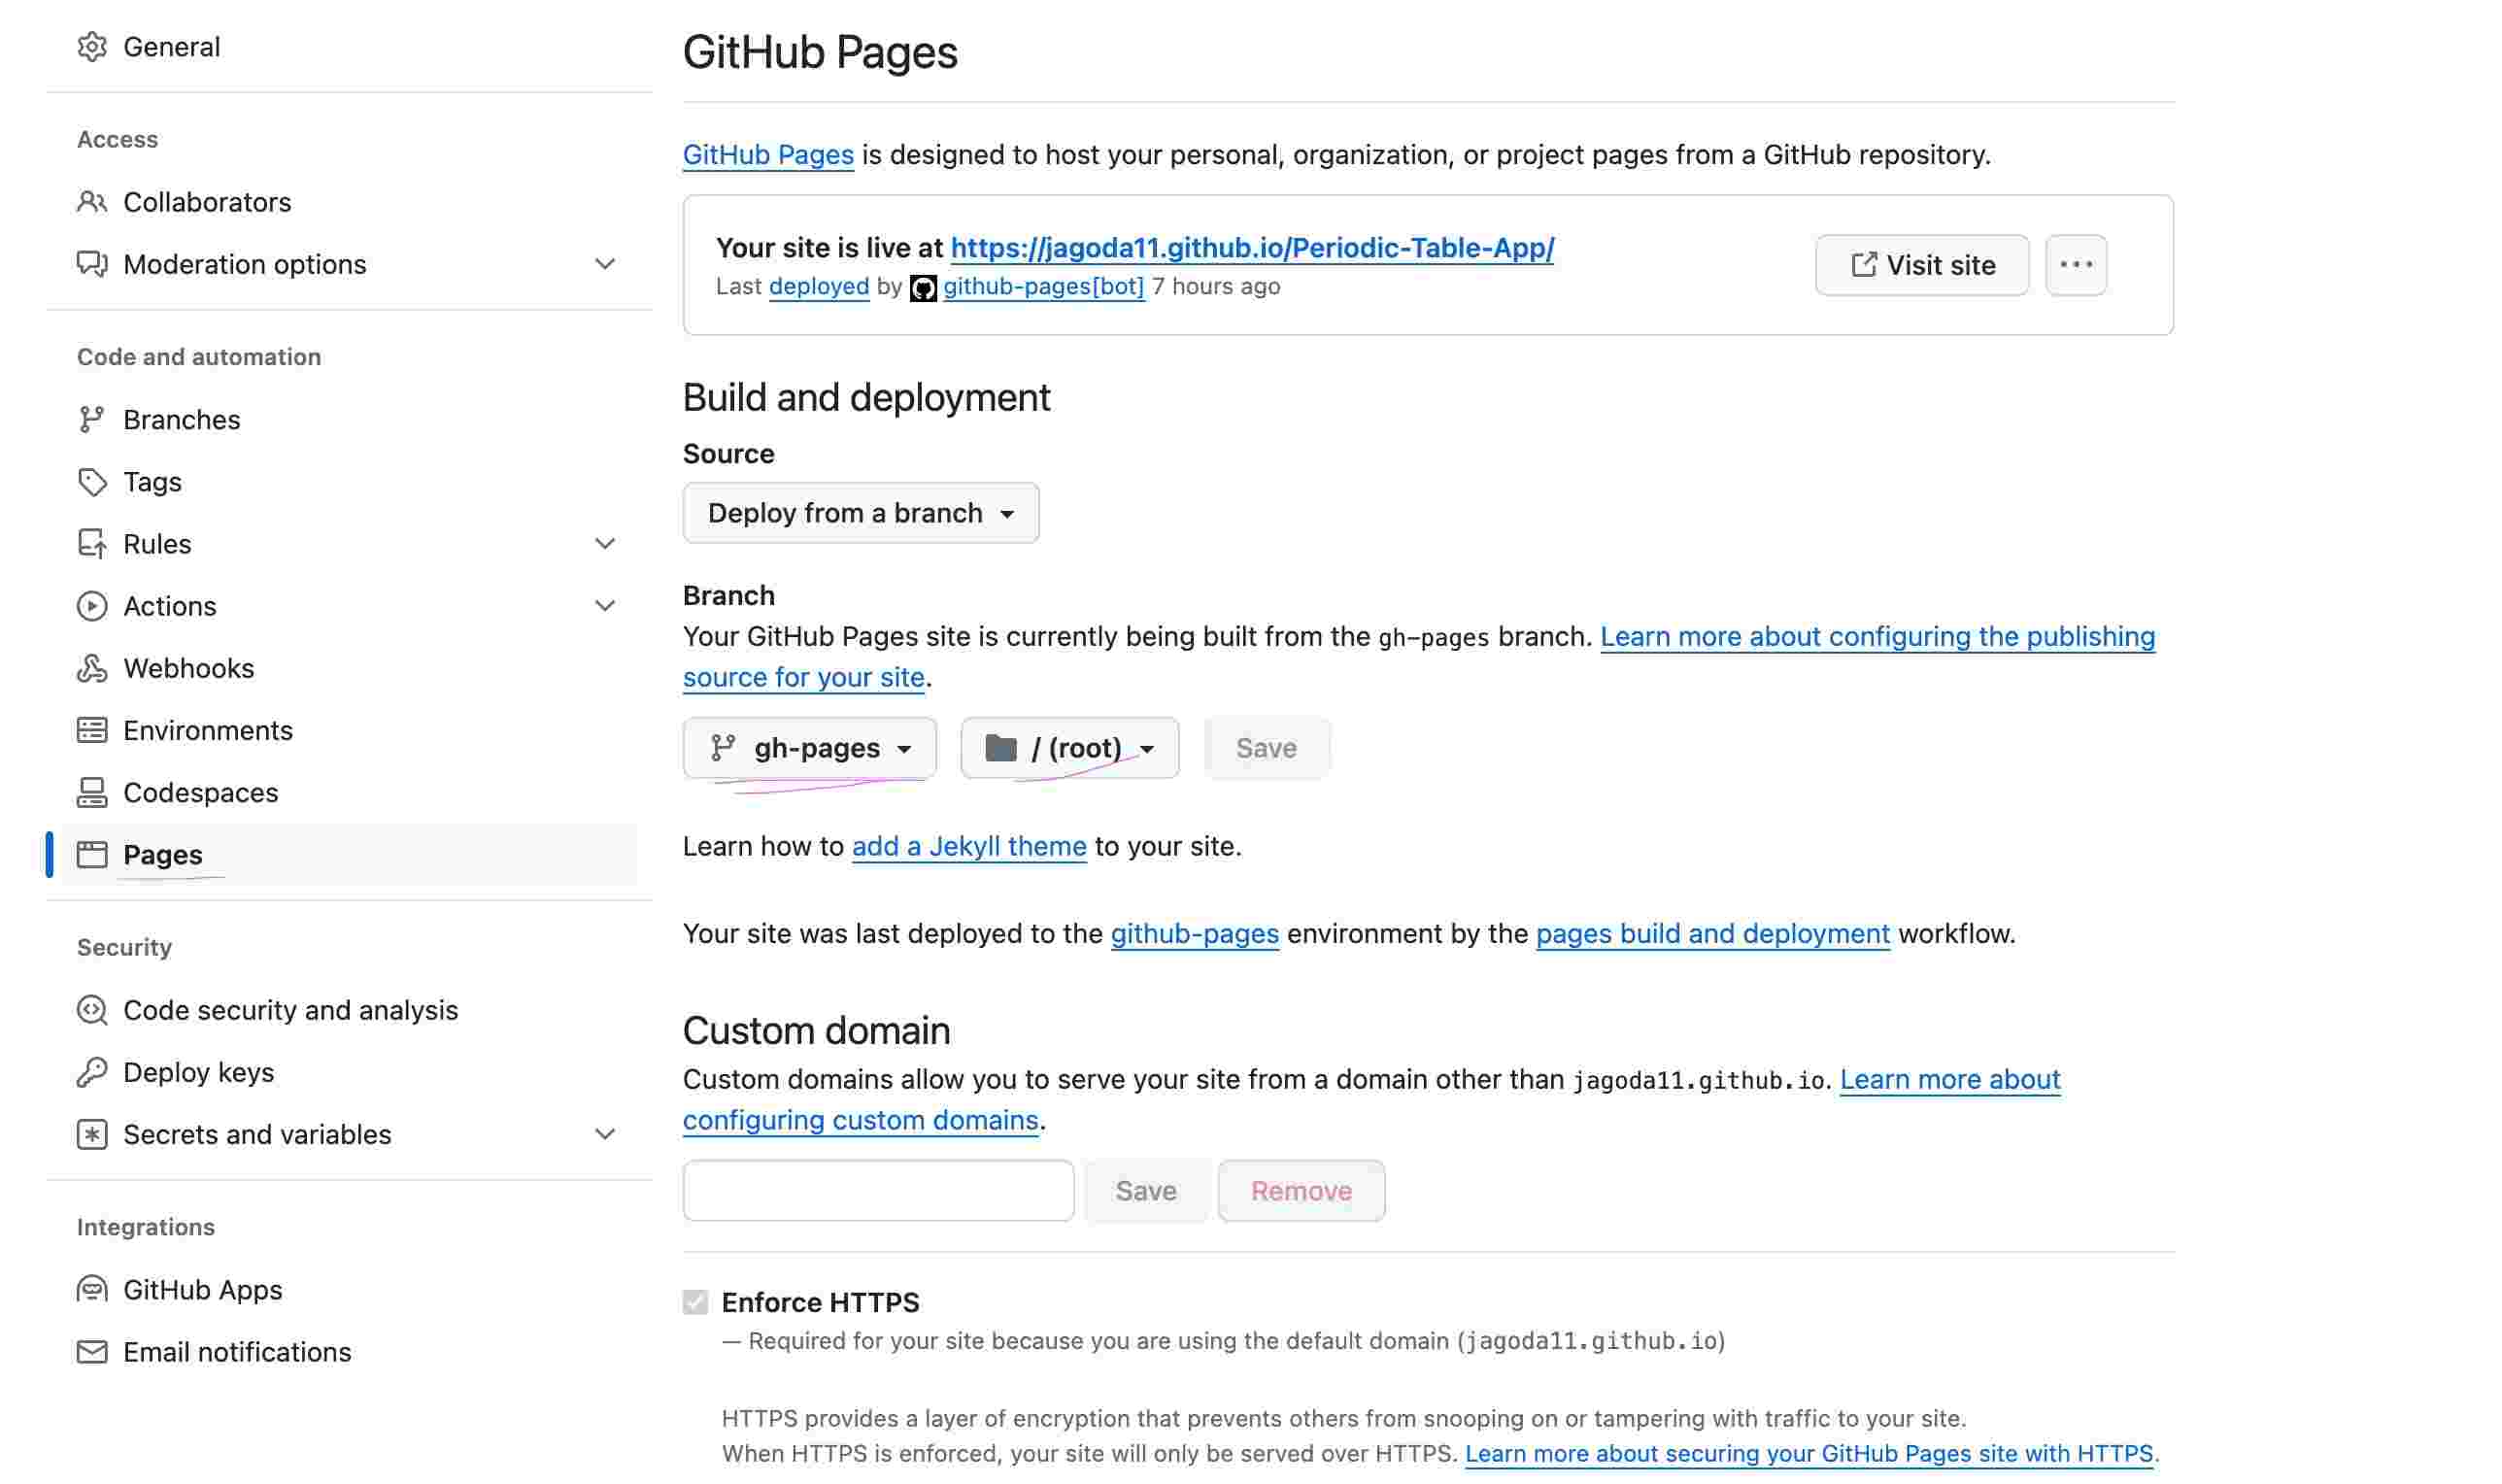Select the Pages browser icon

(92, 854)
